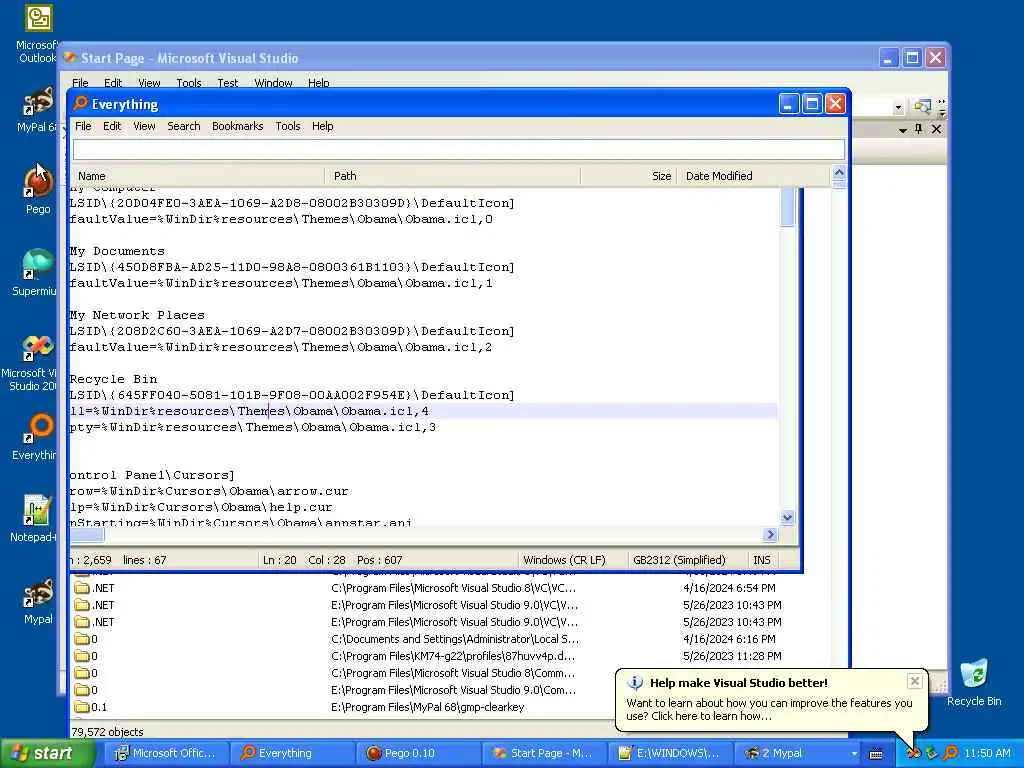Click the Everything tray icon
1024x768 pixels.
click(950, 753)
